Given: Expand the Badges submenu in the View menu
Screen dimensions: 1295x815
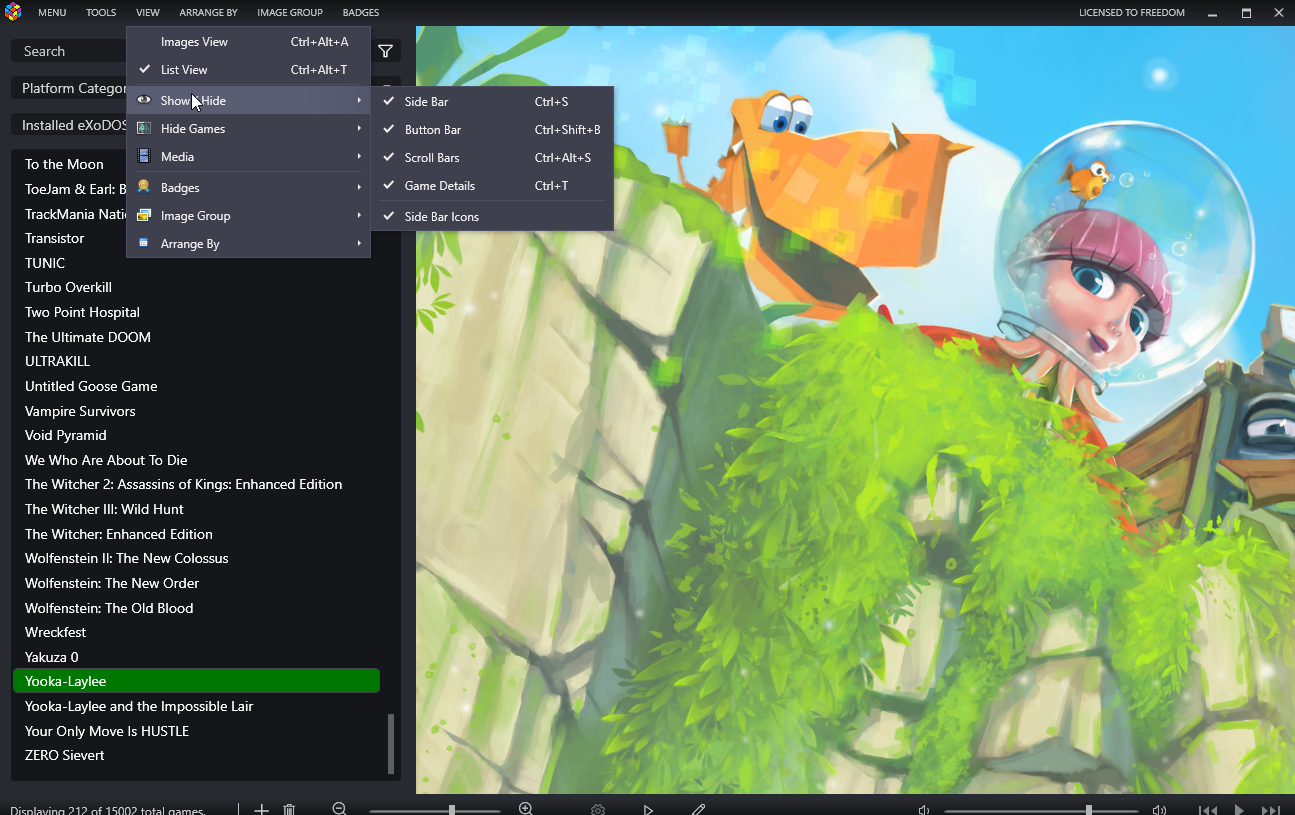Looking at the screenshot, I should pyautogui.click(x=248, y=187).
